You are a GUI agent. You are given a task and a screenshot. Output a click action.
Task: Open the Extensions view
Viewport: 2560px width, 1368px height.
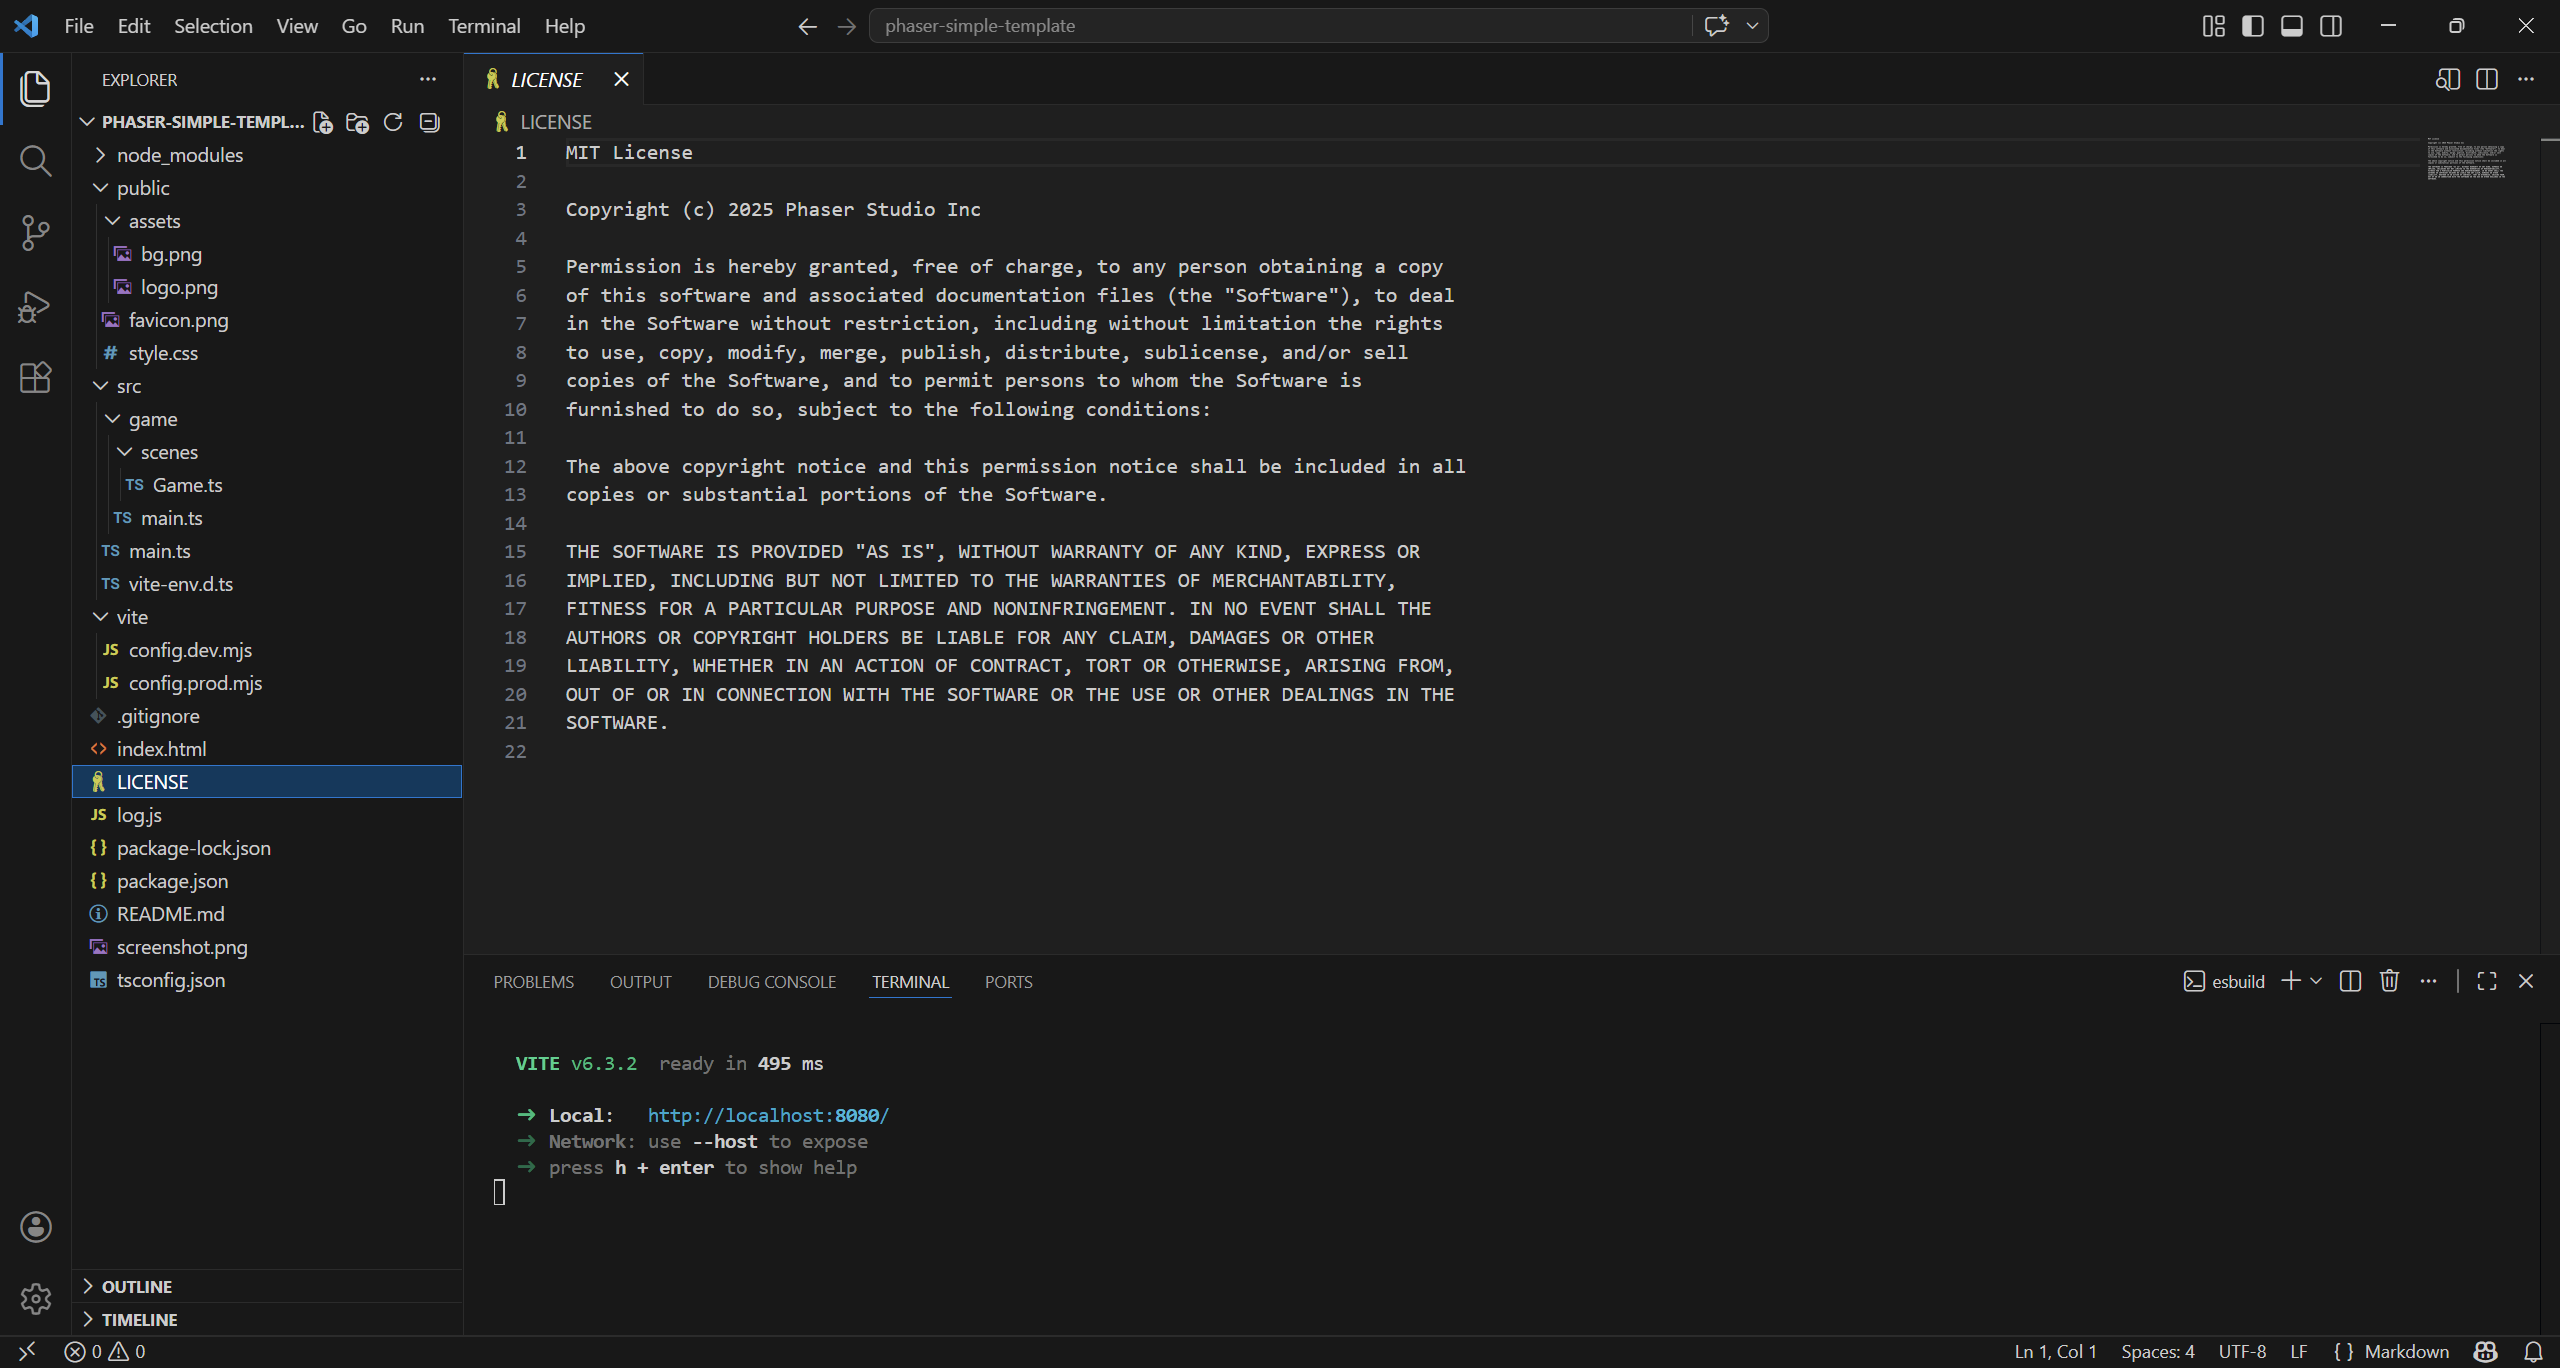tap(35, 378)
